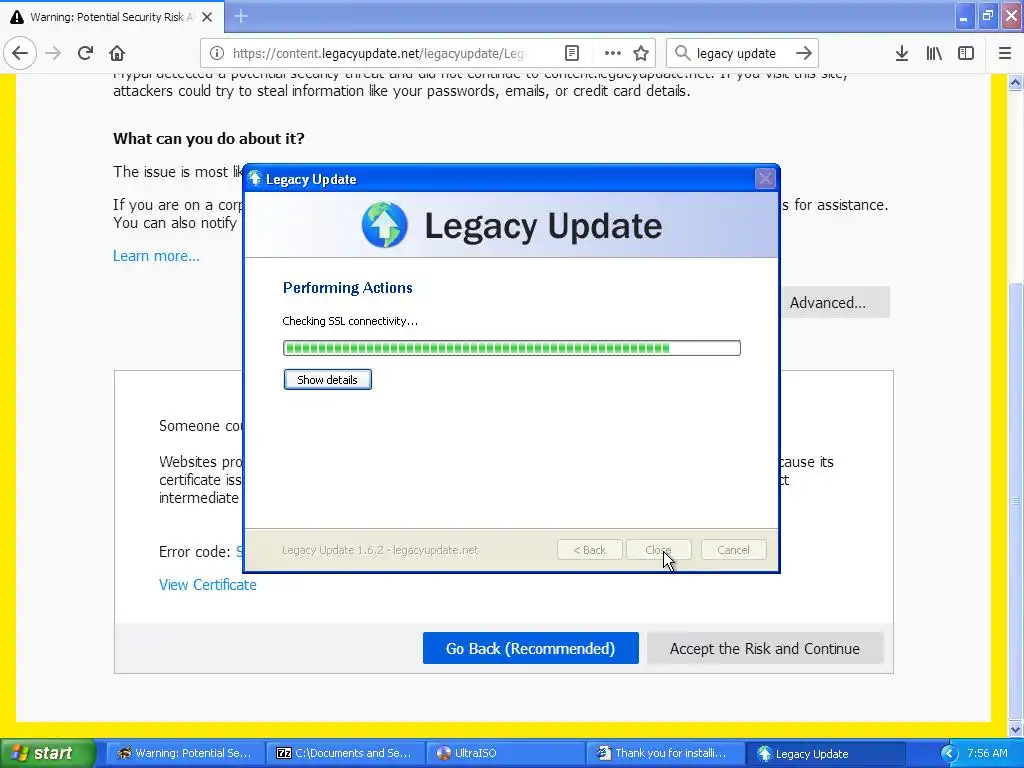The image size is (1024, 768).
Task: Click 'Legacy Update 1.6.2 - legacyupdate.net' footer text
Action: click(380, 550)
